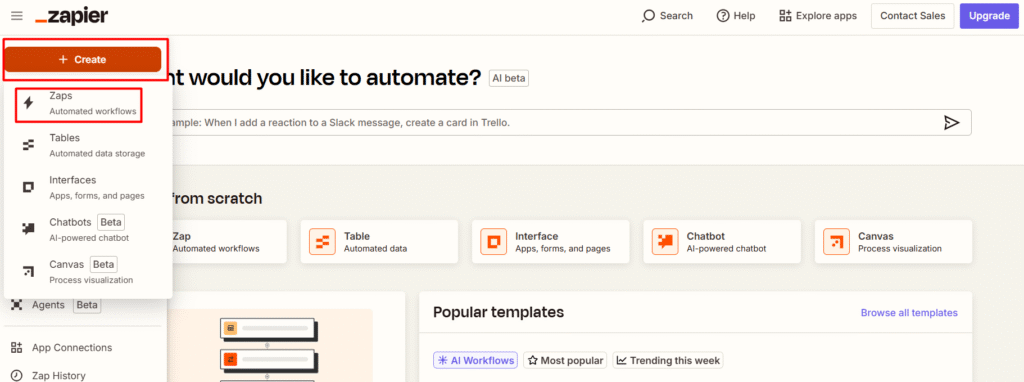1024x382 pixels.
Task: Click the purple Upgrade button
Action: pyautogui.click(x=989, y=16)
